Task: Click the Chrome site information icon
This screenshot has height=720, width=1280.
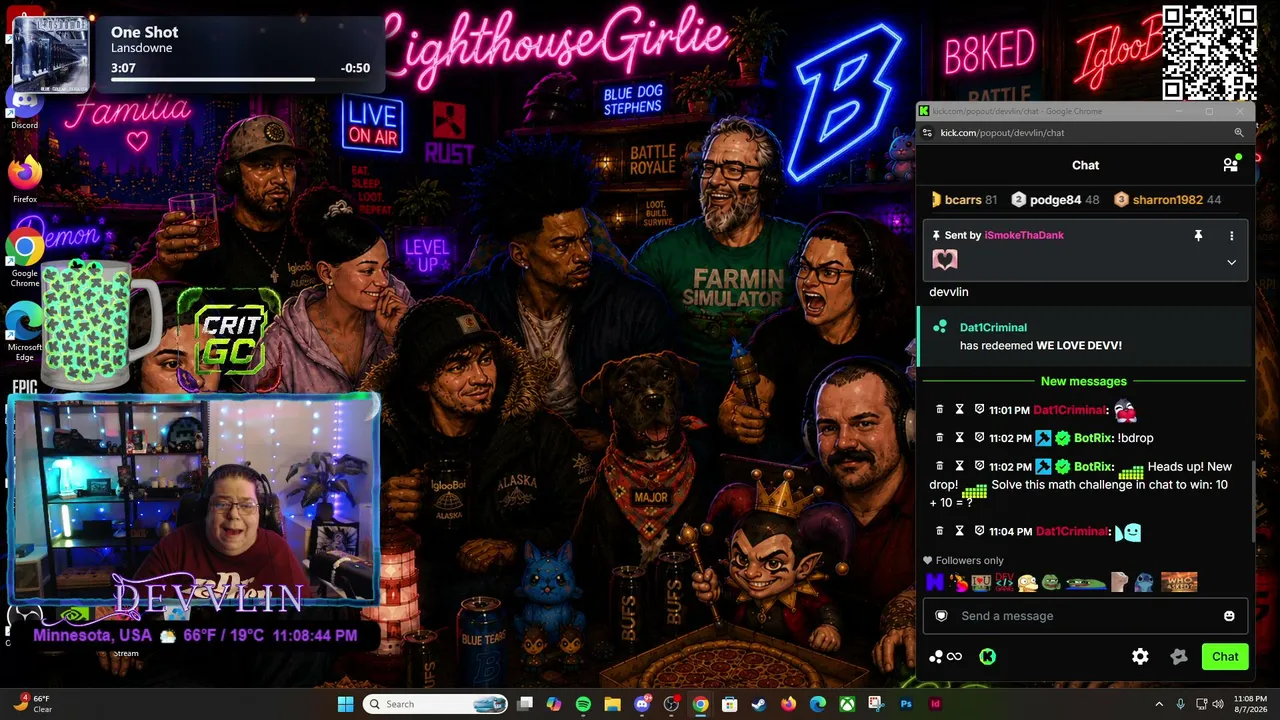Action: [x=929, y=132]
